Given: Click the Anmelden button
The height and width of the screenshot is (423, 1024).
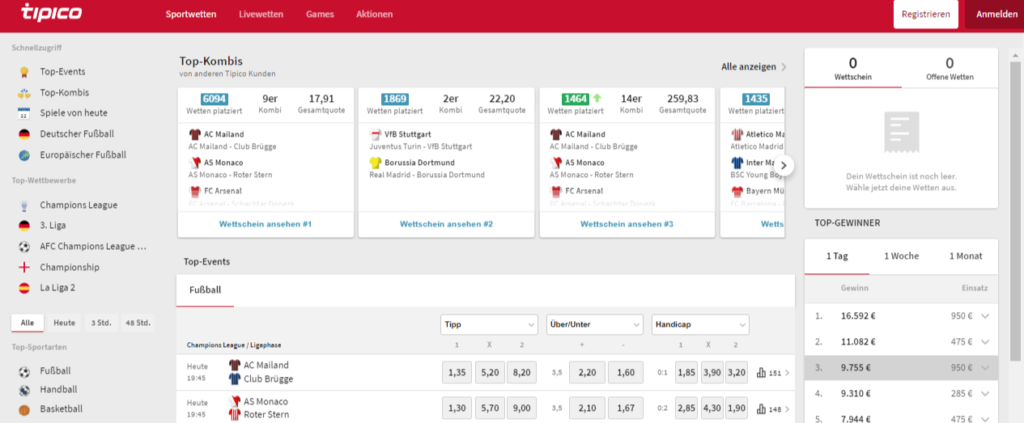Looking at the screenshot, I should (x=995, y=14).
